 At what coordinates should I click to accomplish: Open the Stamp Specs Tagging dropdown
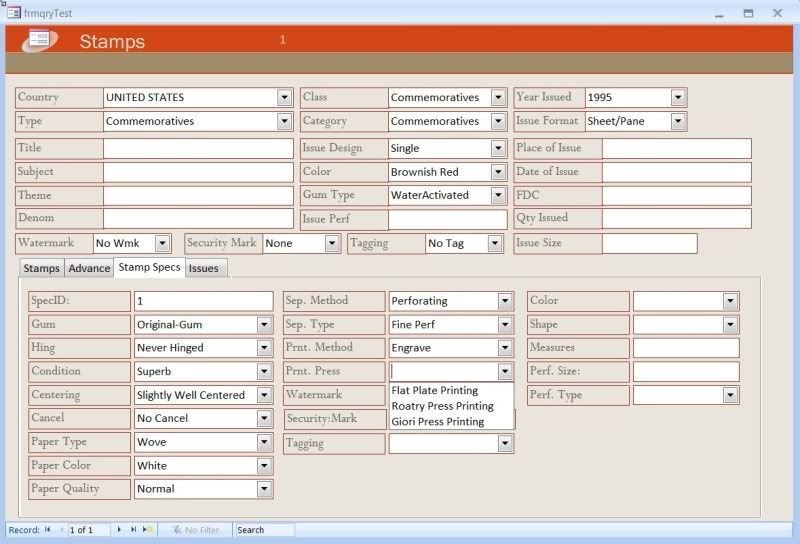(x=505, y=443)
